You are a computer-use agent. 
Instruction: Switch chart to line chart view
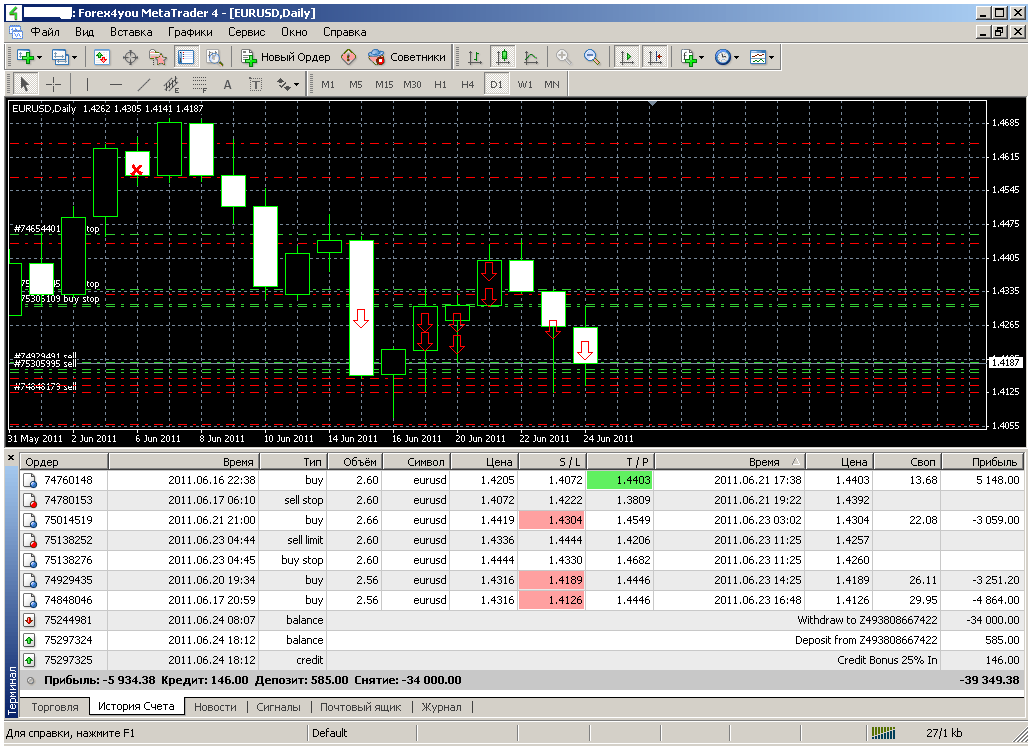tap(531, 57)
